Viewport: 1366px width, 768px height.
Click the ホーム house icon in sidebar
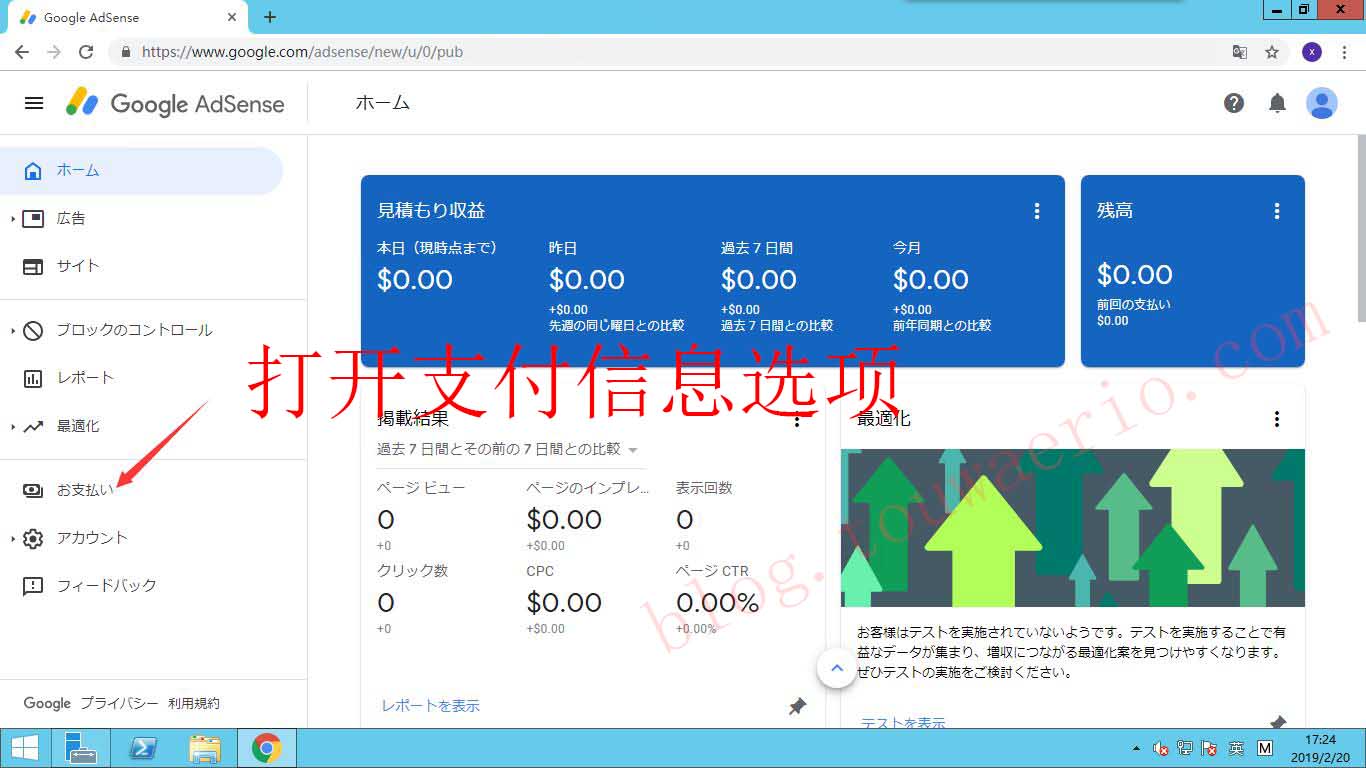coord(33,171)
